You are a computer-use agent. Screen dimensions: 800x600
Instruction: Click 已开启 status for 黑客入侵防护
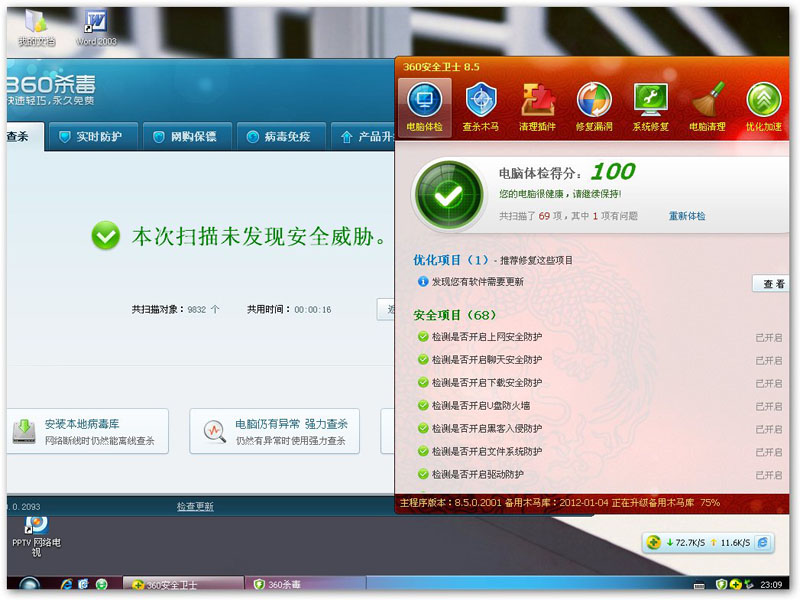[x=769, y=430]
